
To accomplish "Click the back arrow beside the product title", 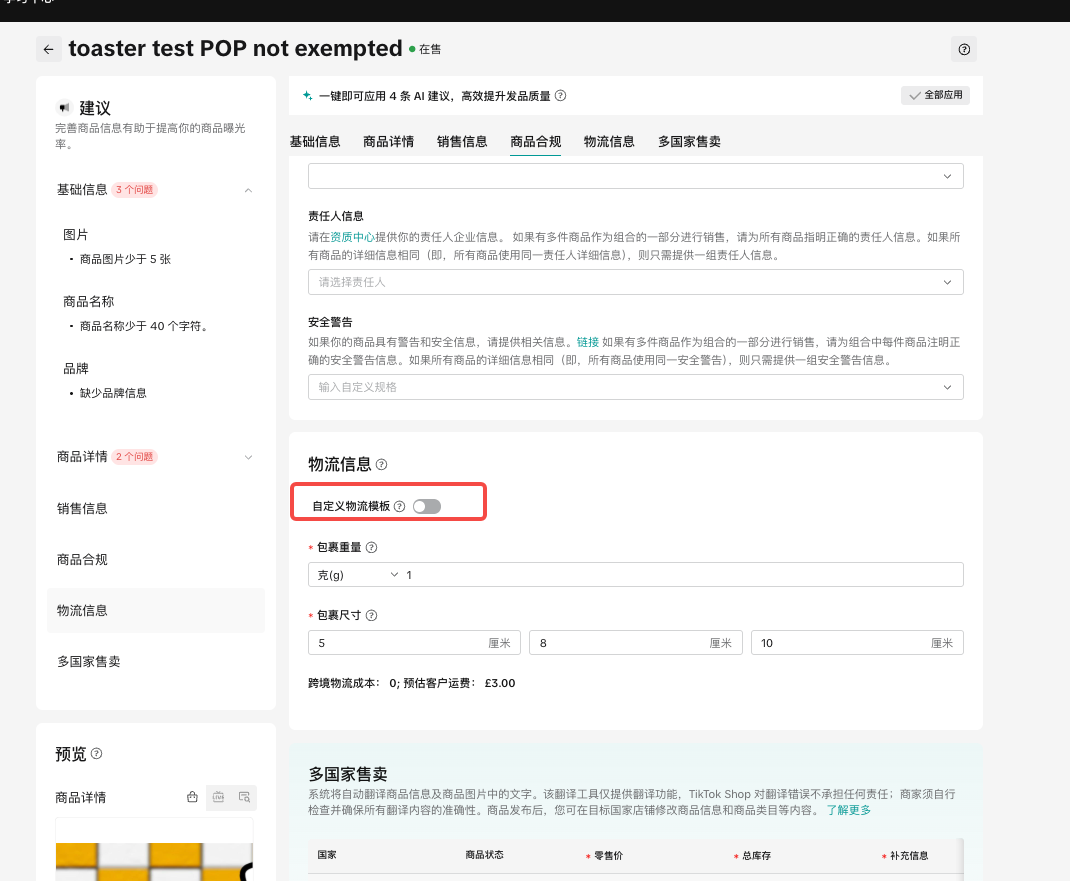I will [49, 49].
